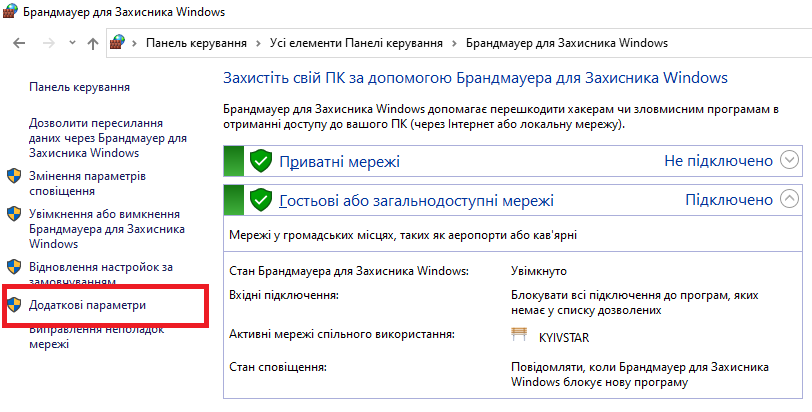Image resolution: width=812 pixels, height=412 pixels.
Task: Click Блокувати всі підключення до програм value
Action: tap(635, 303)
